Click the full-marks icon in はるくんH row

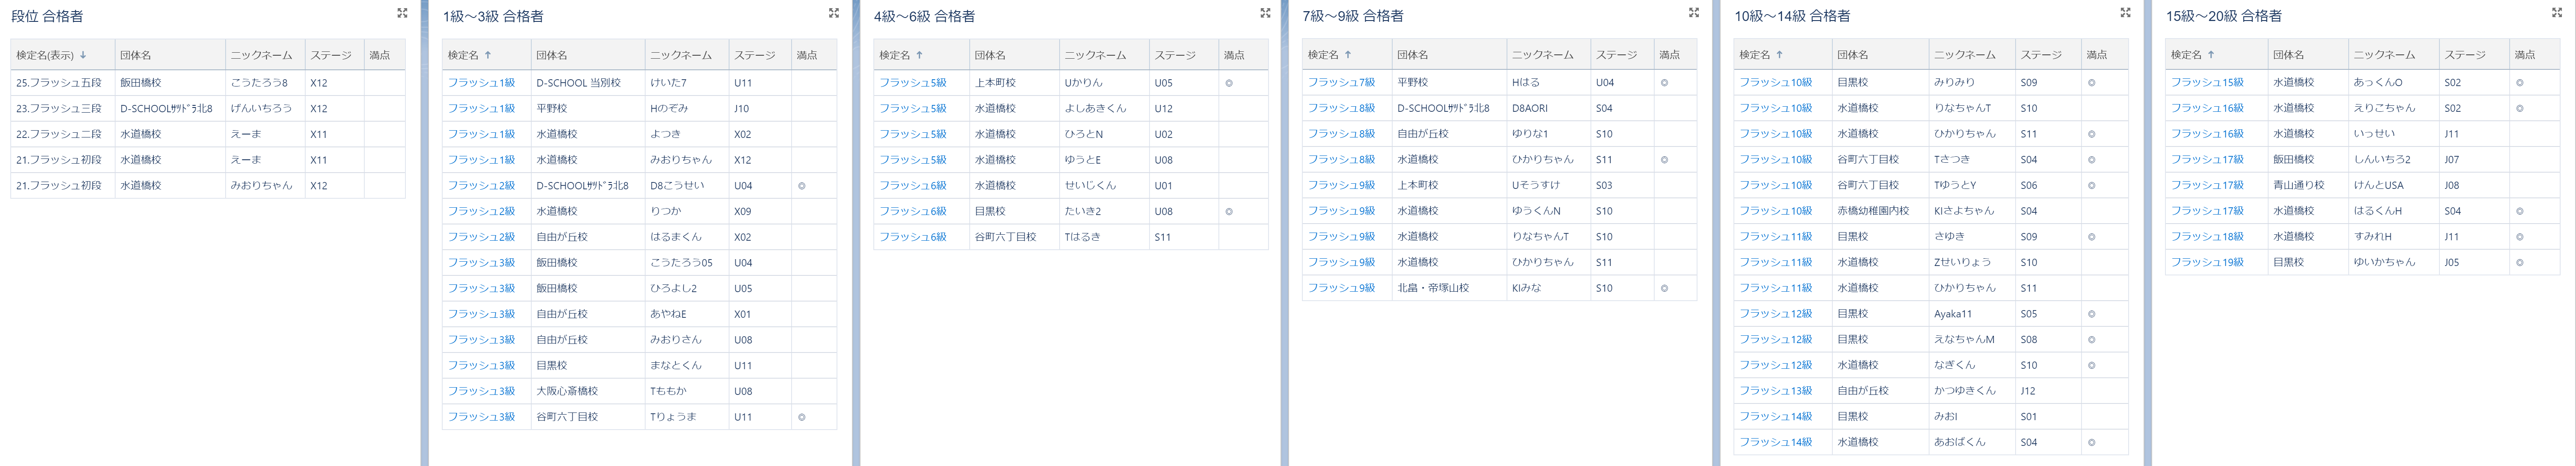[2519, 211]
